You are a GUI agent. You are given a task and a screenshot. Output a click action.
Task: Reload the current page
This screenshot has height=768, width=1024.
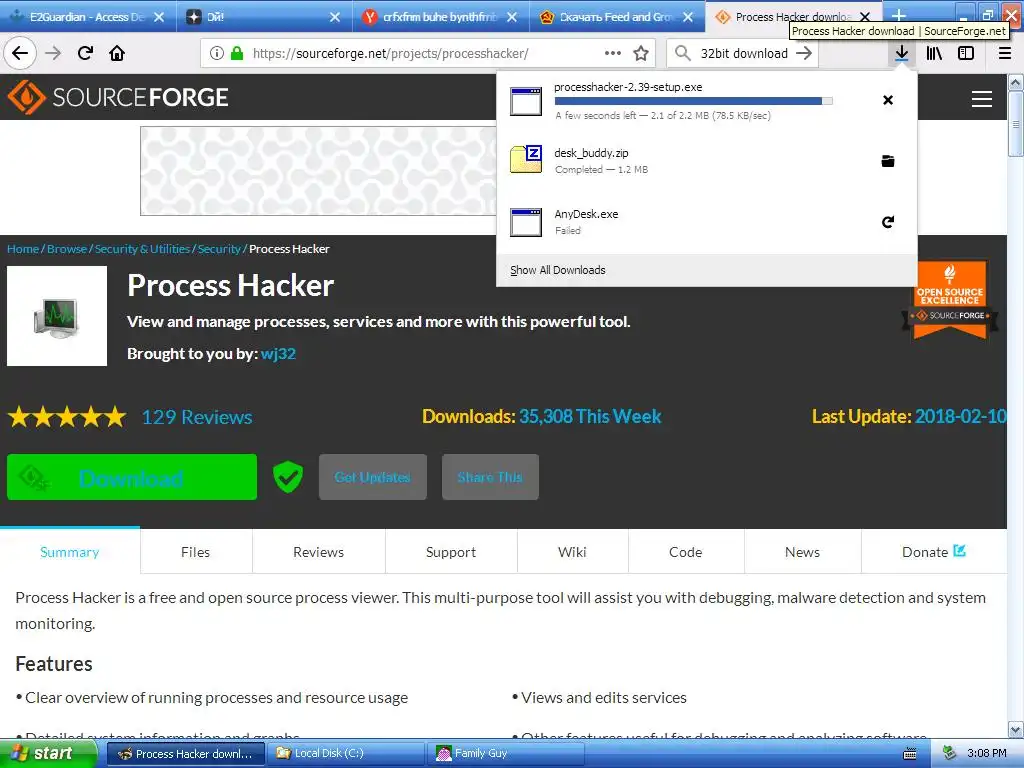pyautogui.click(x=85, y=53)
